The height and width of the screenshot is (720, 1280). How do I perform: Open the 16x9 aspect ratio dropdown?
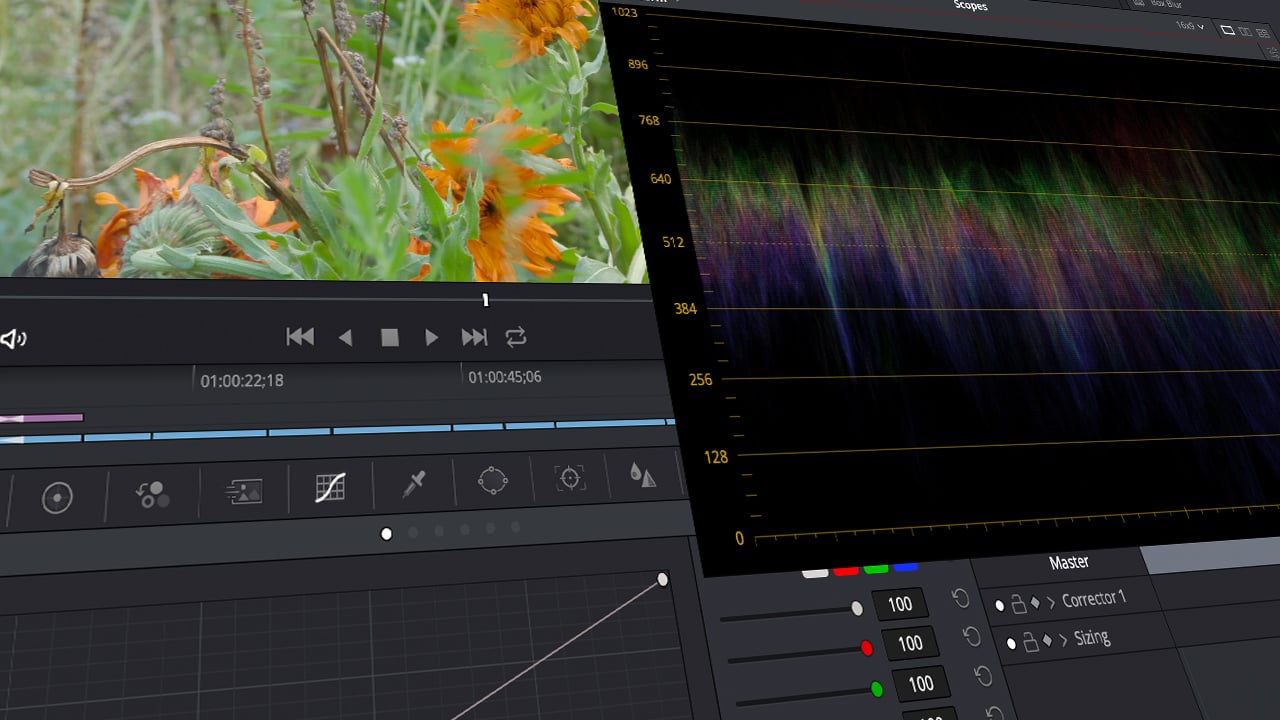pos(1189,27)
